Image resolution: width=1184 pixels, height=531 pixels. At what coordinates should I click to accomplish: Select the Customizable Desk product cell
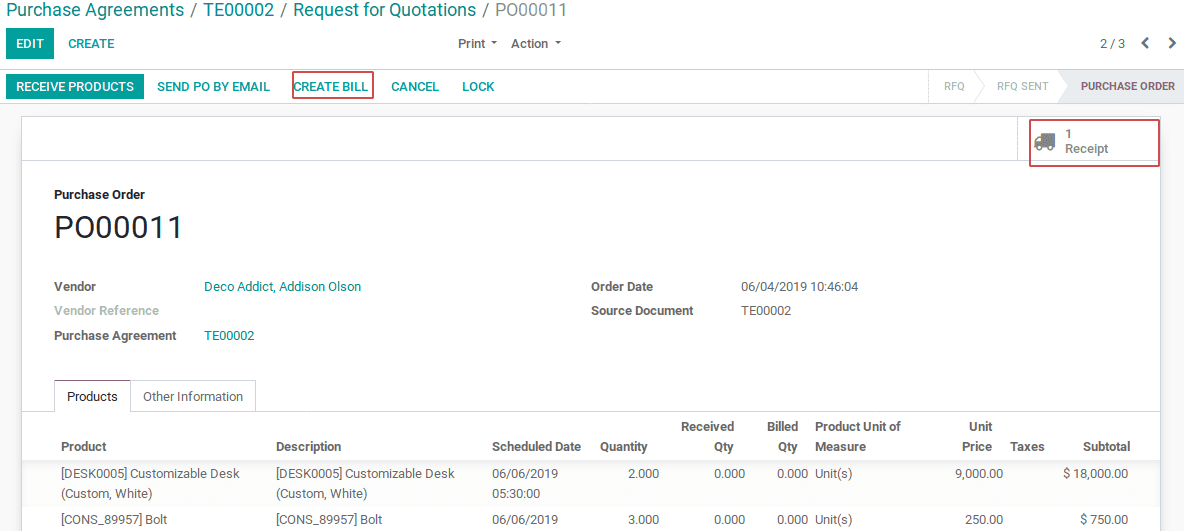pyautogui.click(x=150, y=483)
